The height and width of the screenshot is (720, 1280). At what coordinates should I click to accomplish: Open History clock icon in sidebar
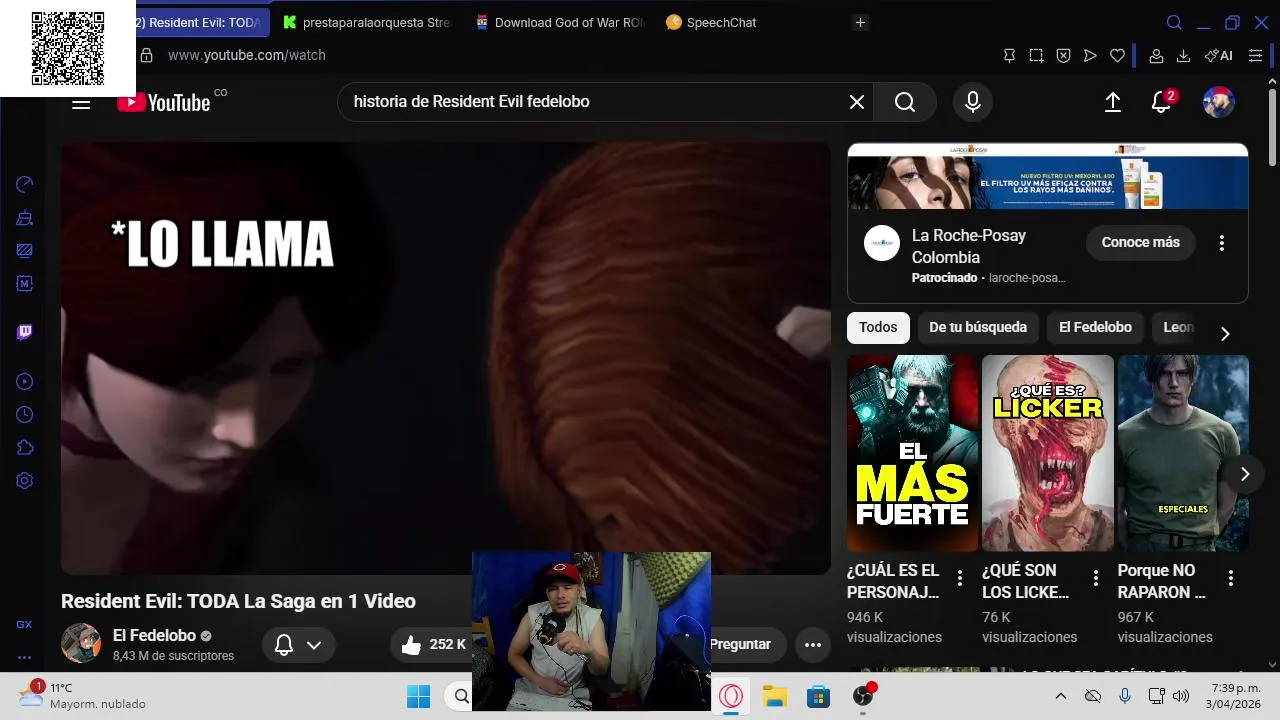[x=25, y=414]
